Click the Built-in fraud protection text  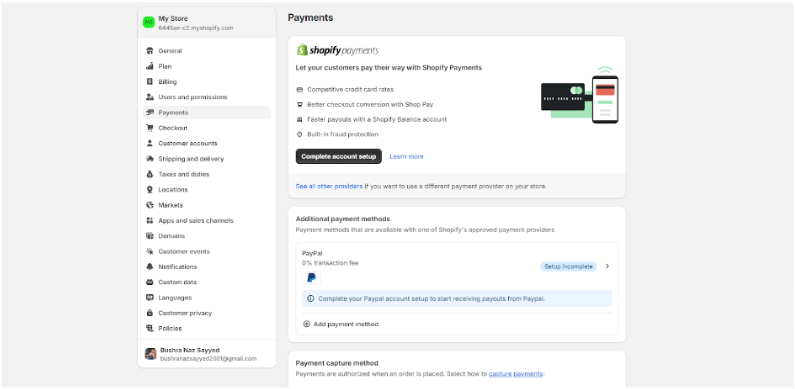[x=343, y=134]
